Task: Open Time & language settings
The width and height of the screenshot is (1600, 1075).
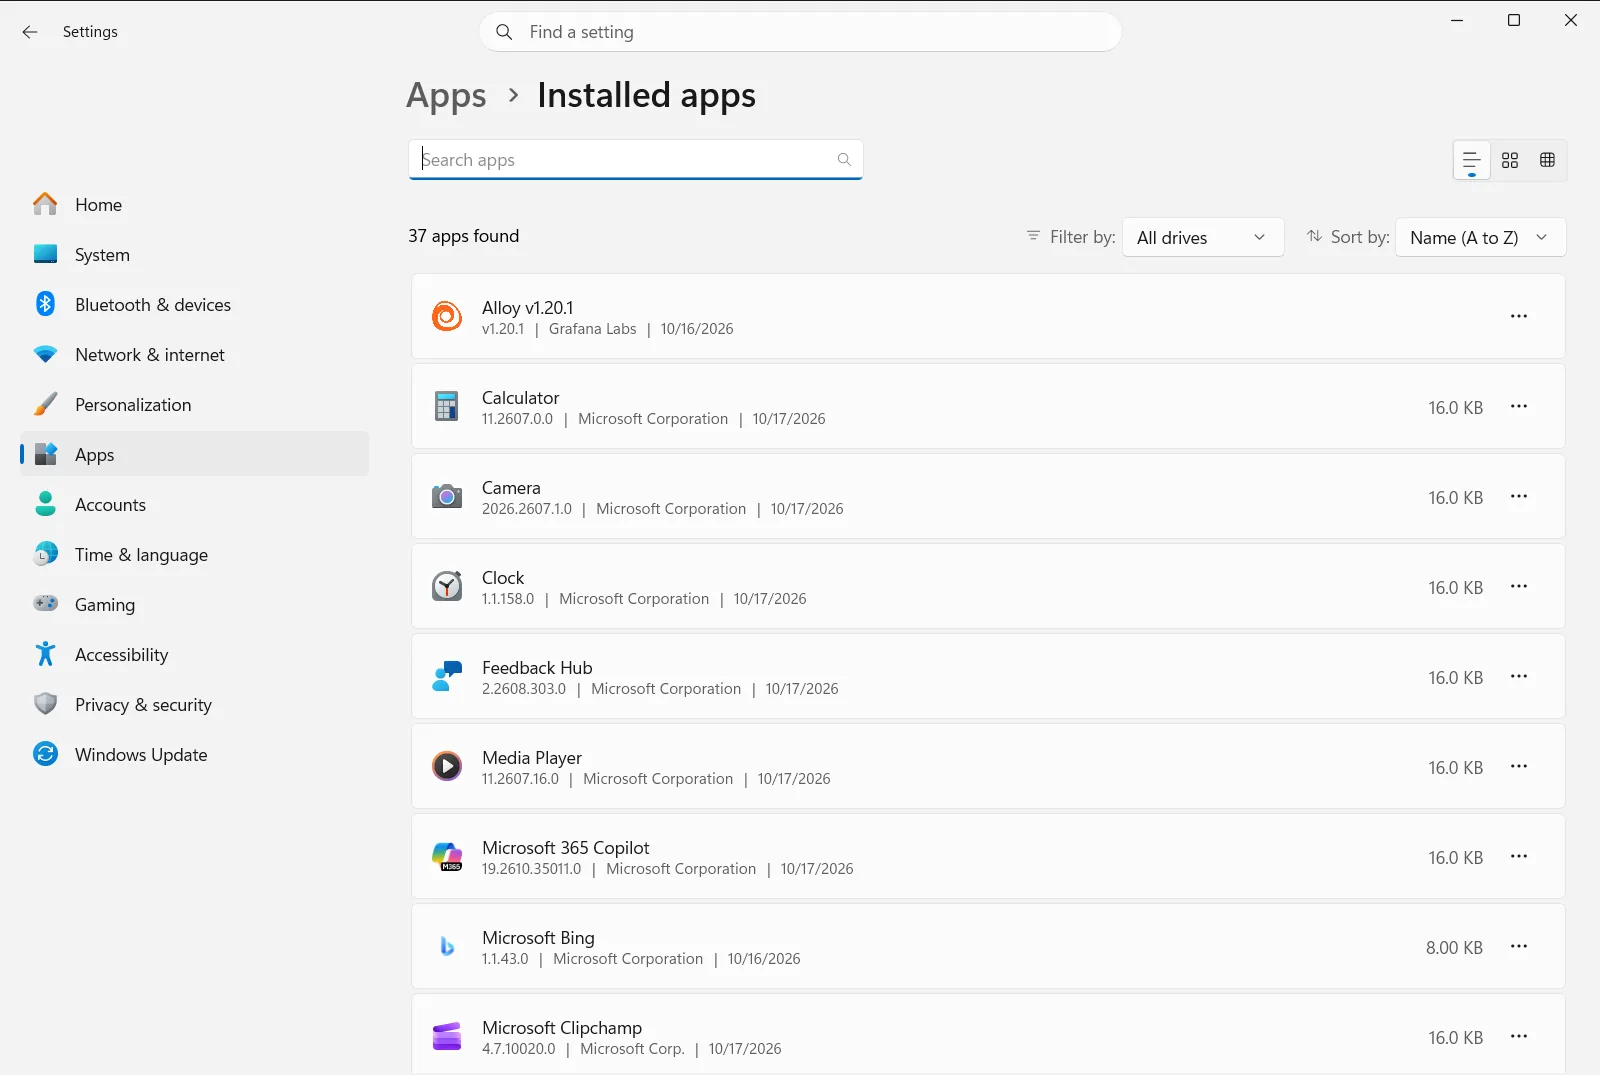Action: (x=195, y=555)
